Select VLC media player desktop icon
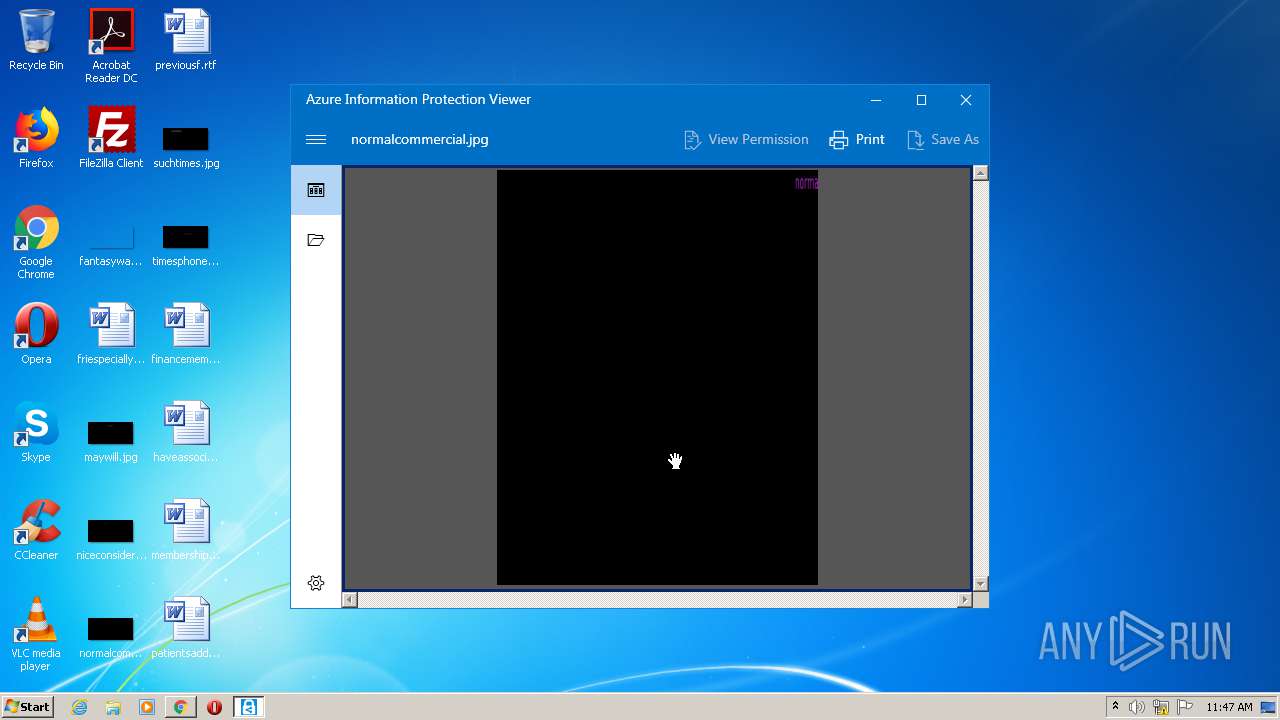This screenshot has width=1280, height=720. (x=36, y=634)
